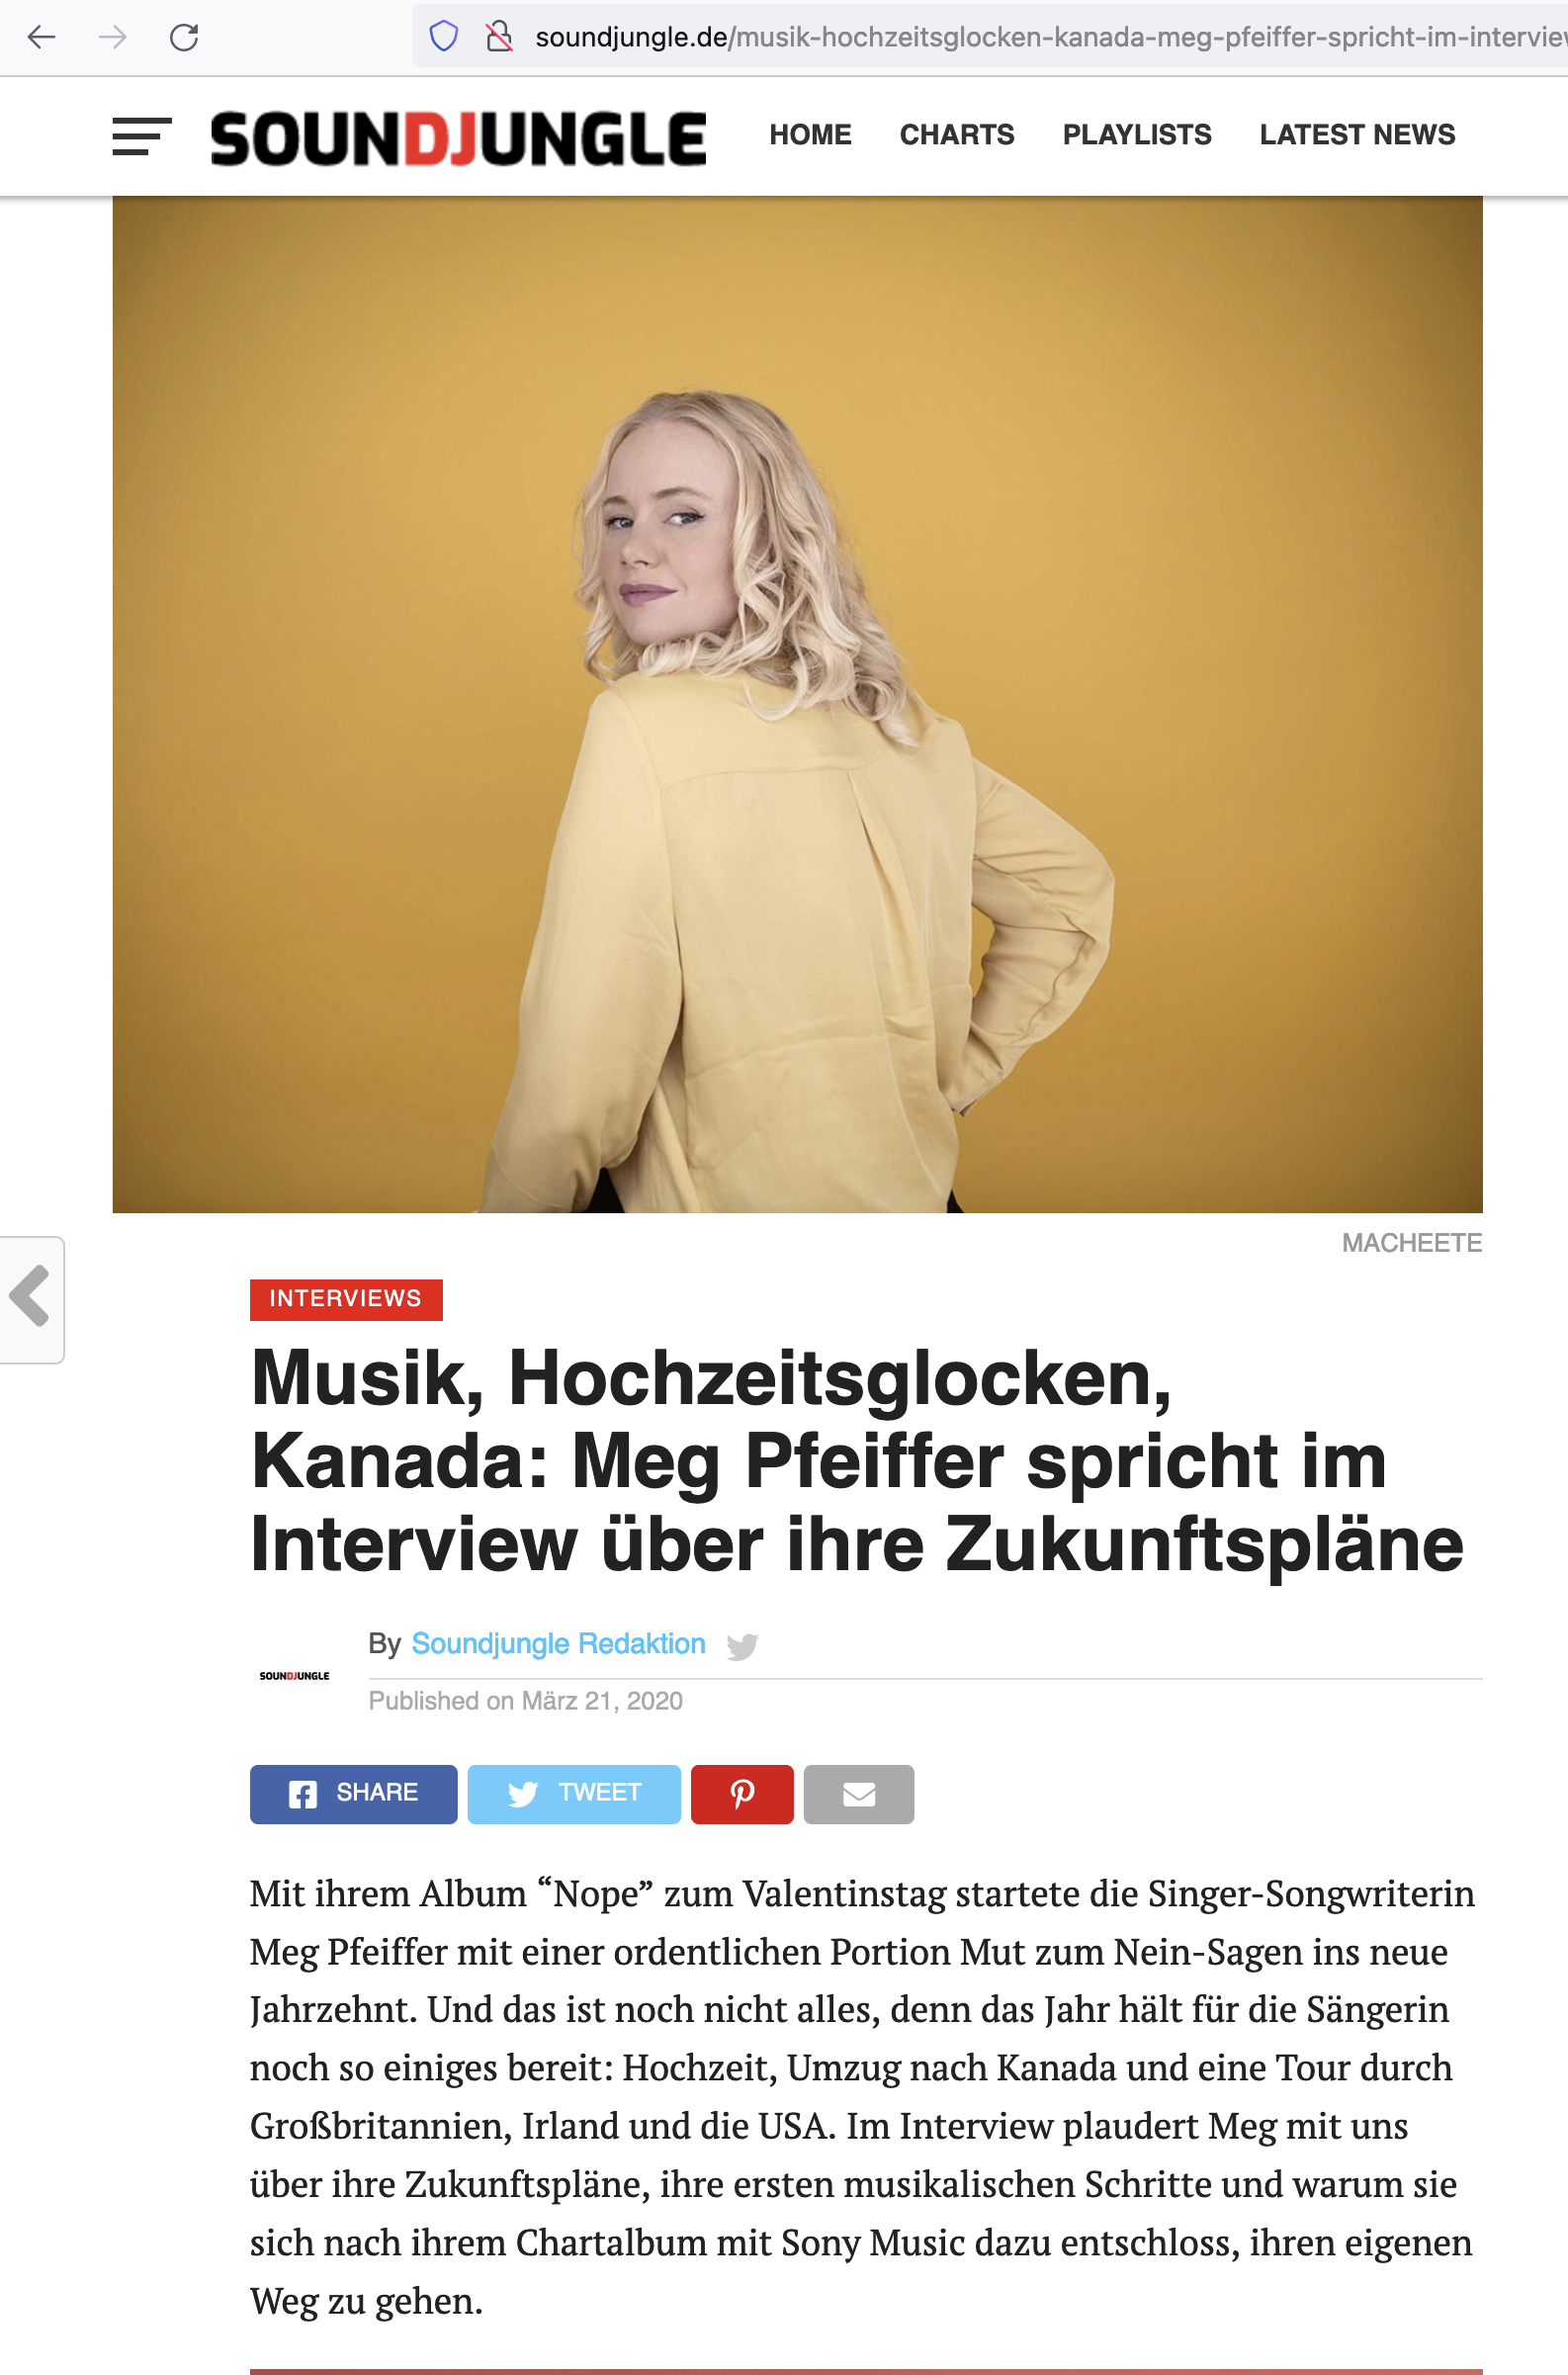Go to the HOME menu item
Image resolution: width=1568 pixels, height=2375 pixels.
(810, 135)
